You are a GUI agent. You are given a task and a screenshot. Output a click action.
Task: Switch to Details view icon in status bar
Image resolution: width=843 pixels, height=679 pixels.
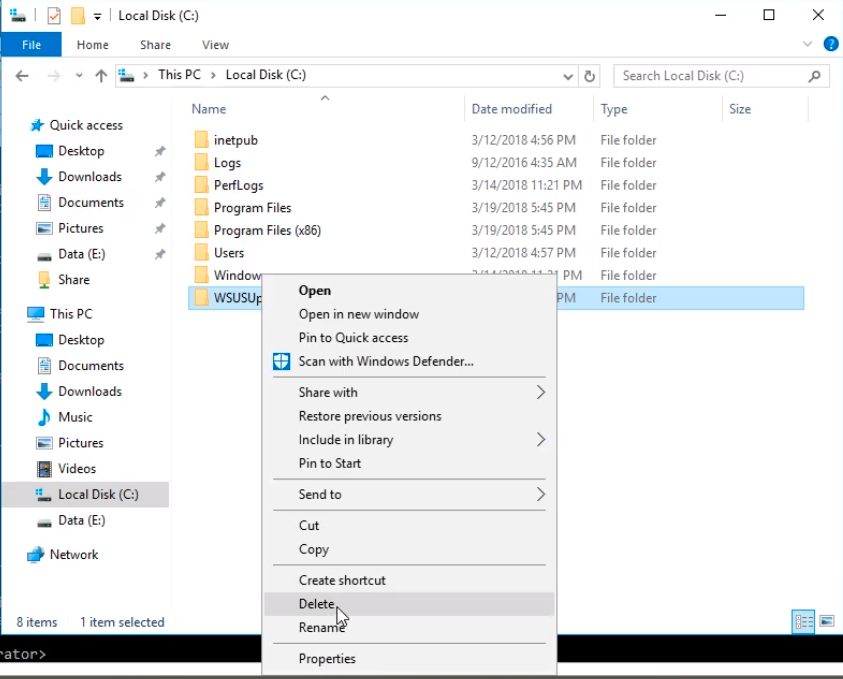point(804,622)
